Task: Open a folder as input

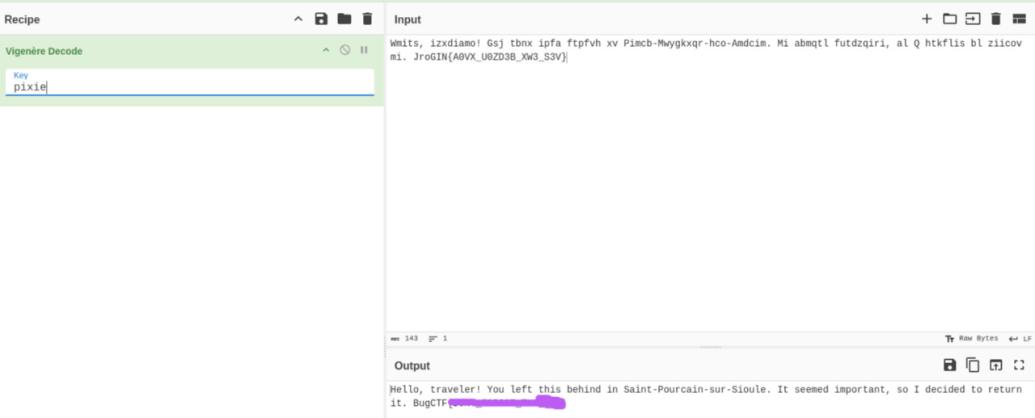Action: [950, 19]
